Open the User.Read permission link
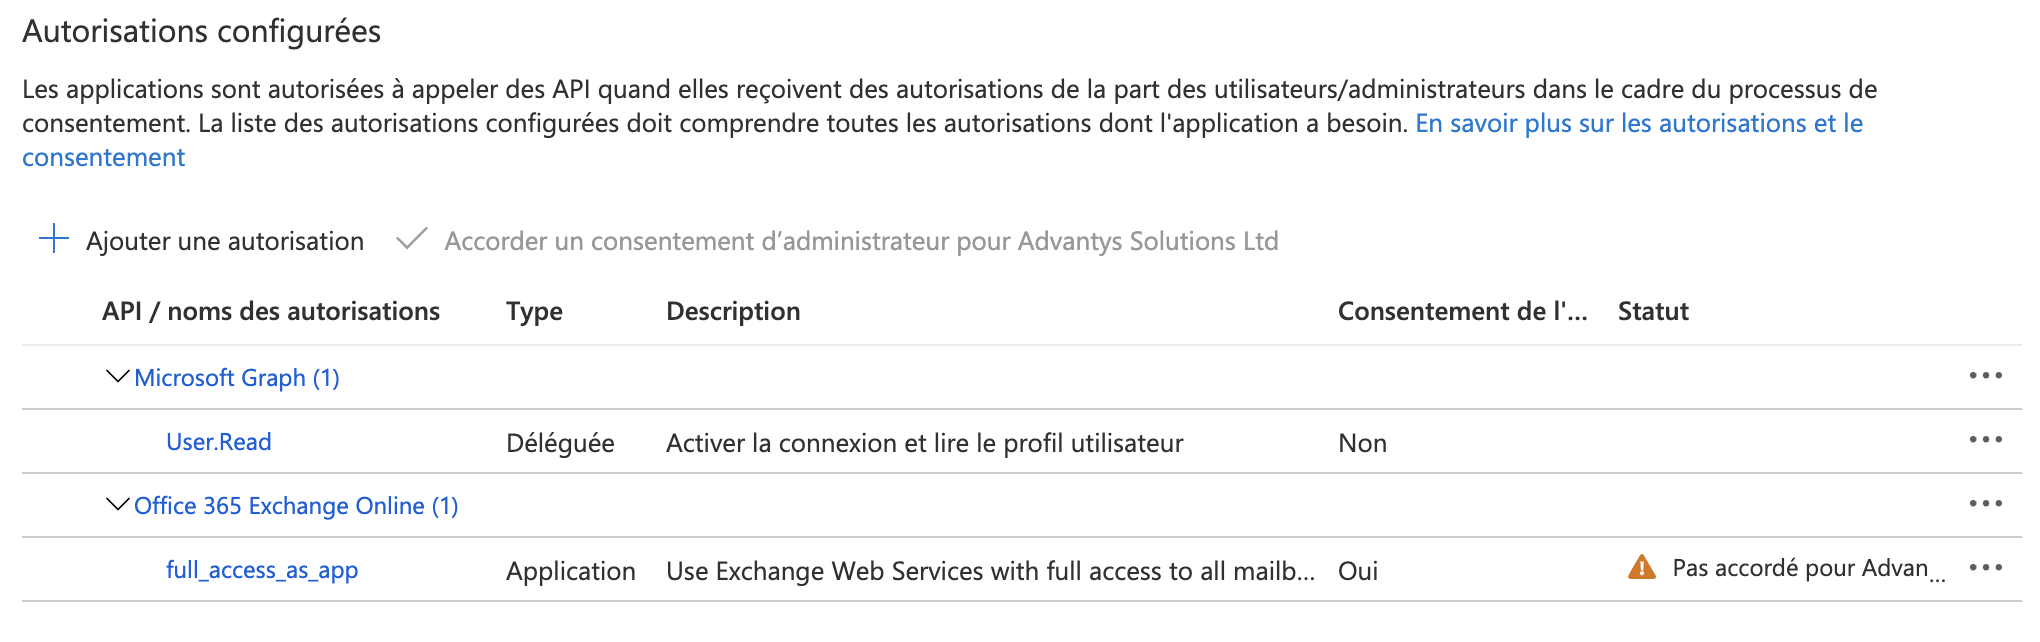 click(219, 442)
